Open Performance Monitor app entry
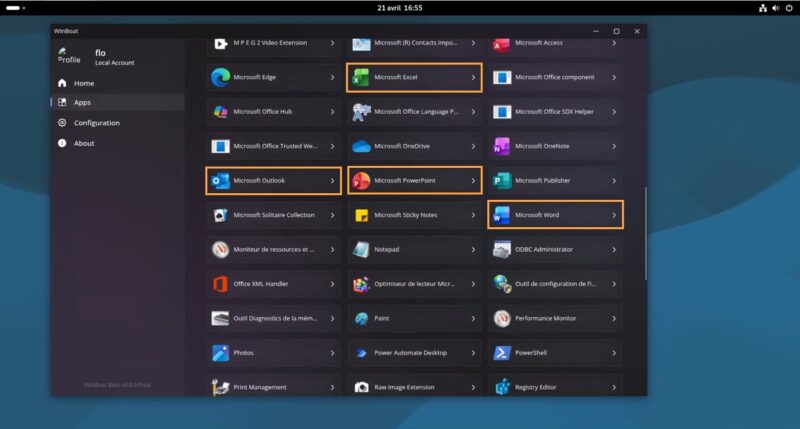Screen dimensions: 800x429 pos(545,318)
